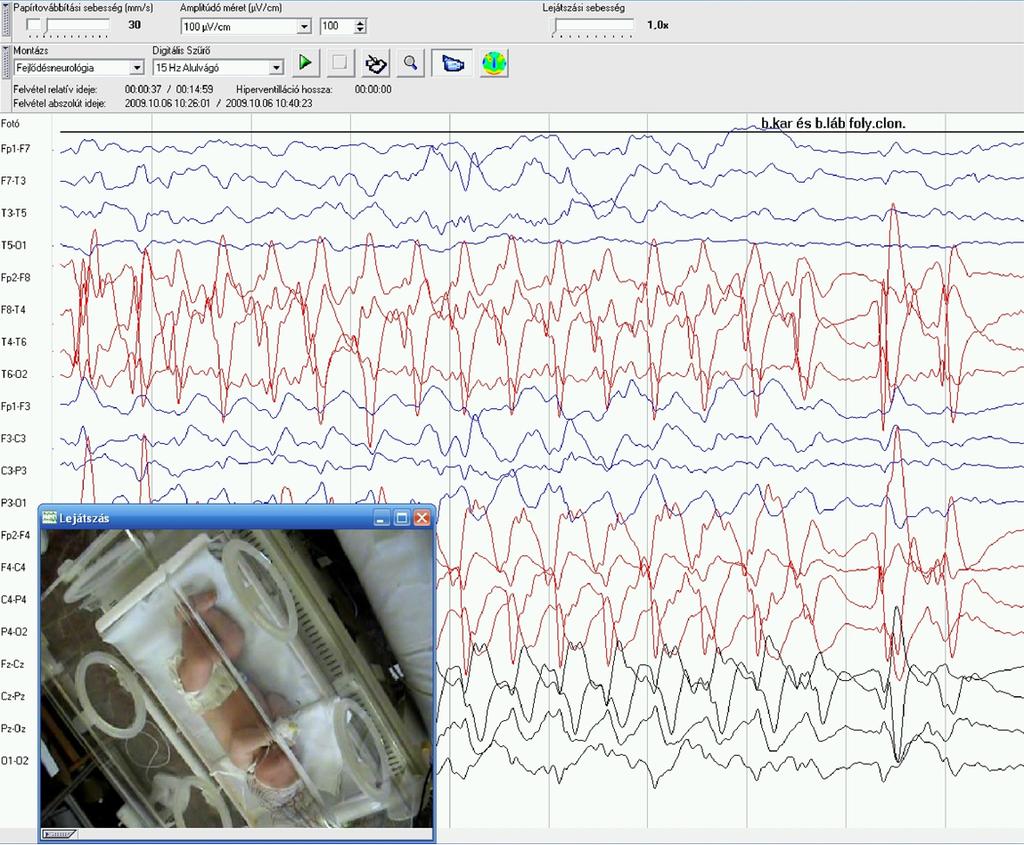
Task: Select the F3-C3 channel label
Action: (14, 439)
